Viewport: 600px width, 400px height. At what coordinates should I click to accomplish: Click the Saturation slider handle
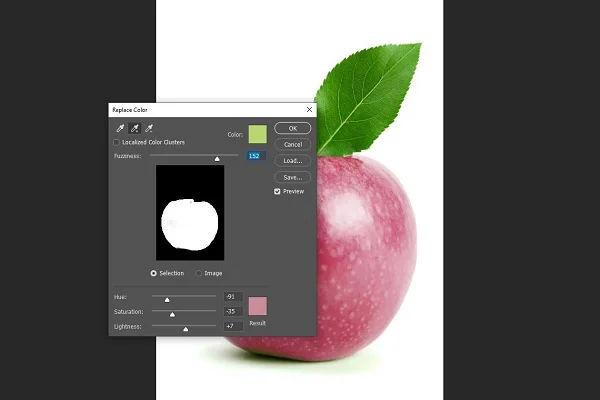(x=172, y=314)
